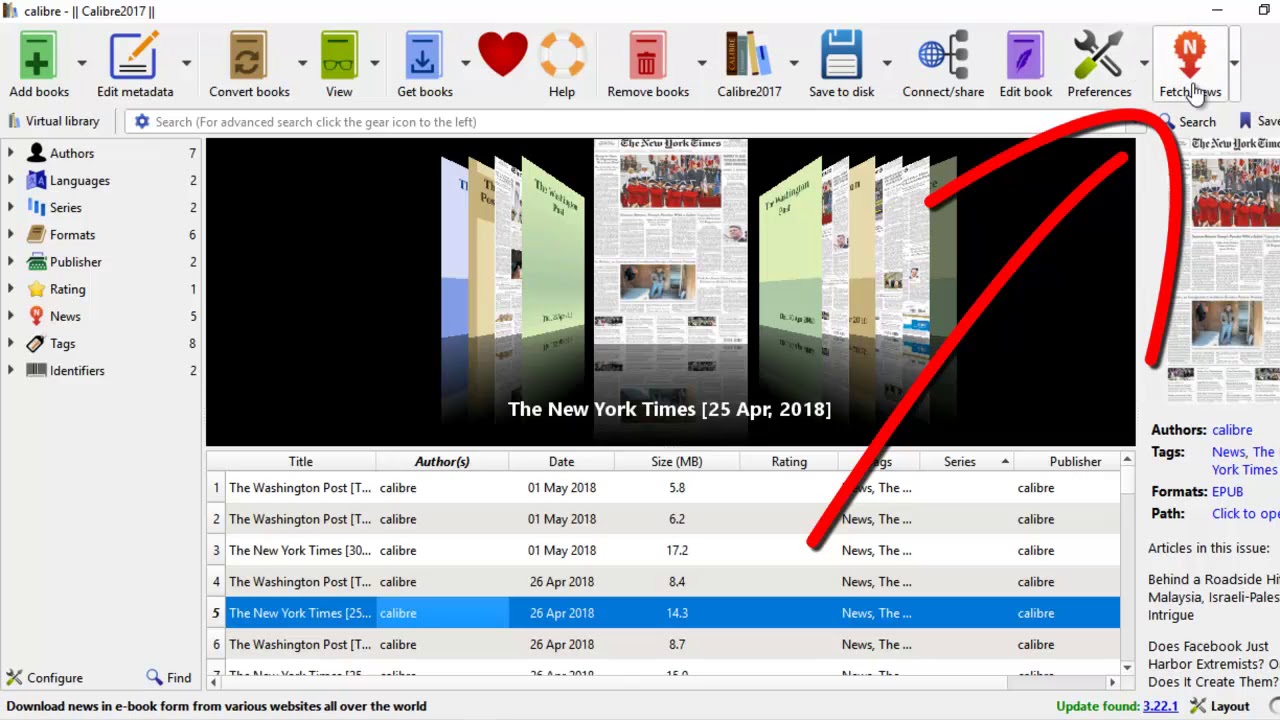The width and height of the screenshot is (1280, 720).
Task: Expand the Publisher category in tag browser
Action: click(x=11, y=261)
